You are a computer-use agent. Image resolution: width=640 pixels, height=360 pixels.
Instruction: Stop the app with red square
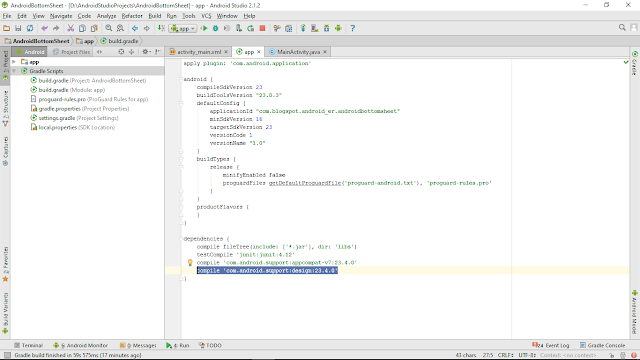point(262,28)
